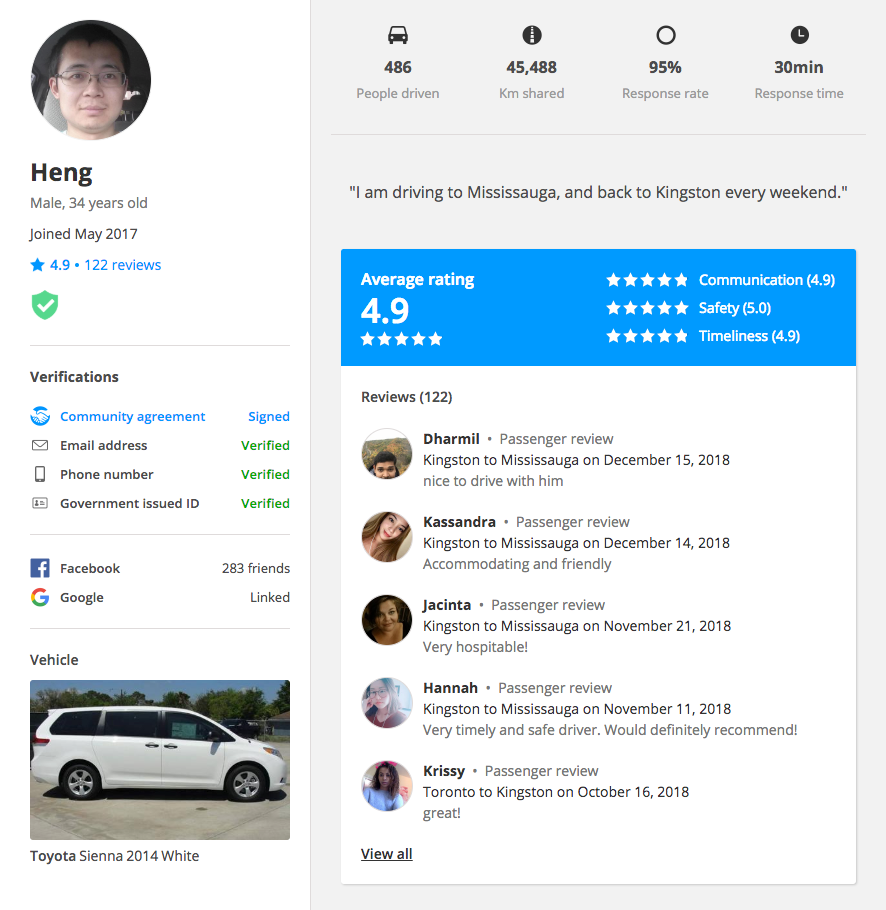886x910 pixels.
Task: Click the info icon above Km shared
Action: (x=531, y=34)
